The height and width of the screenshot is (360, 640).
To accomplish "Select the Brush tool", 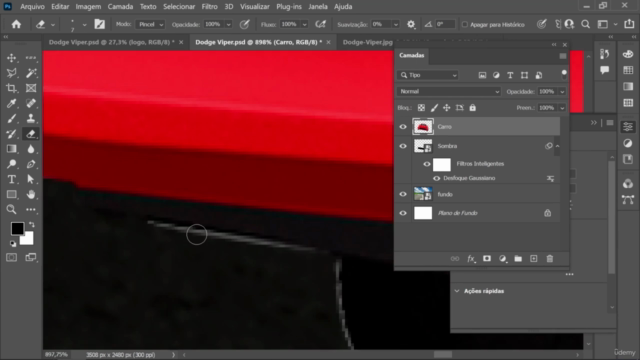I will click(11, 118).
